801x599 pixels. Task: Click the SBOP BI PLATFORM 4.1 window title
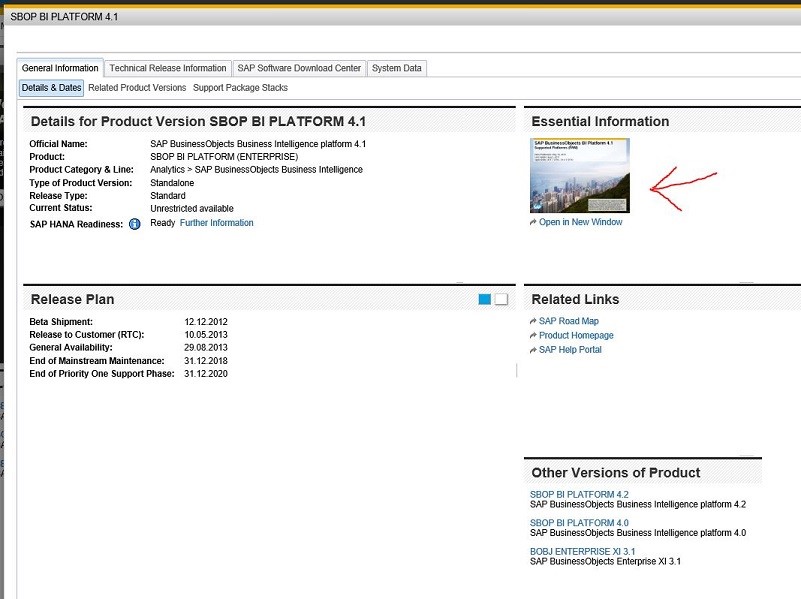point(64,16)
